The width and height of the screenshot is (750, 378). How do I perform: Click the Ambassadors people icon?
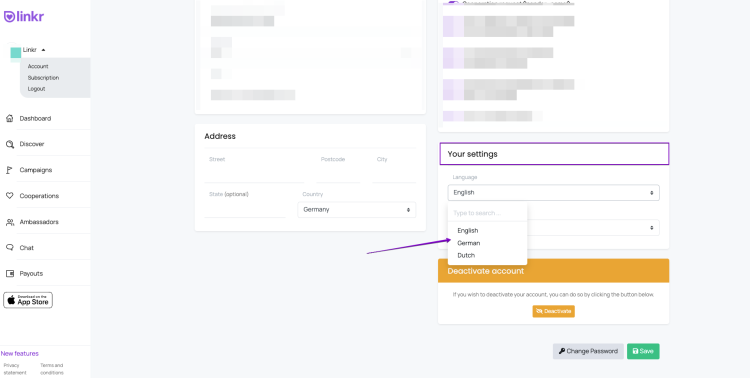click(x=10, y=222)
